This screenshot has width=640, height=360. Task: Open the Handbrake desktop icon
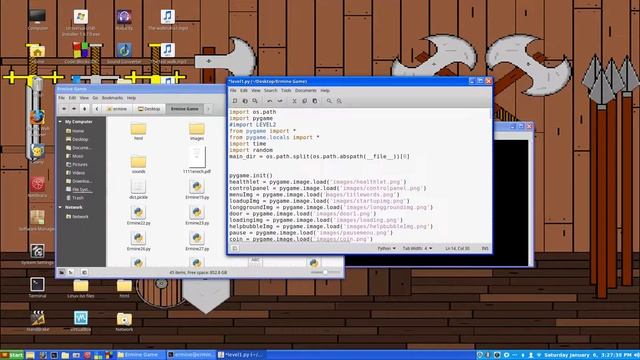pyautogui.click(x=38, y=321)
